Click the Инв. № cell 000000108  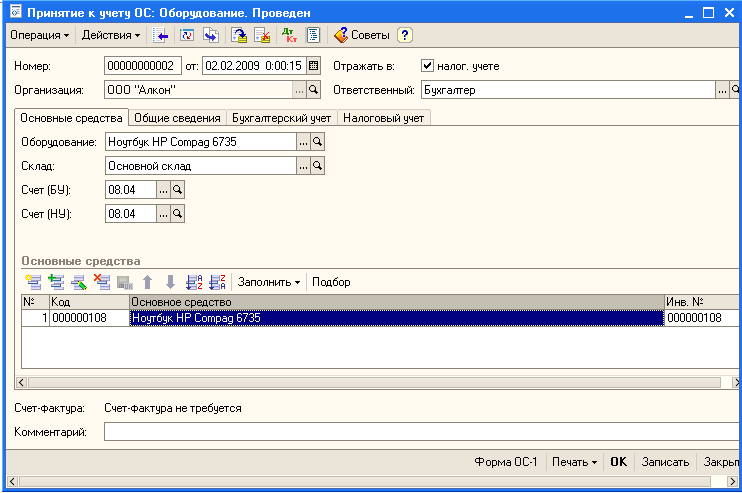coord(702,318)
